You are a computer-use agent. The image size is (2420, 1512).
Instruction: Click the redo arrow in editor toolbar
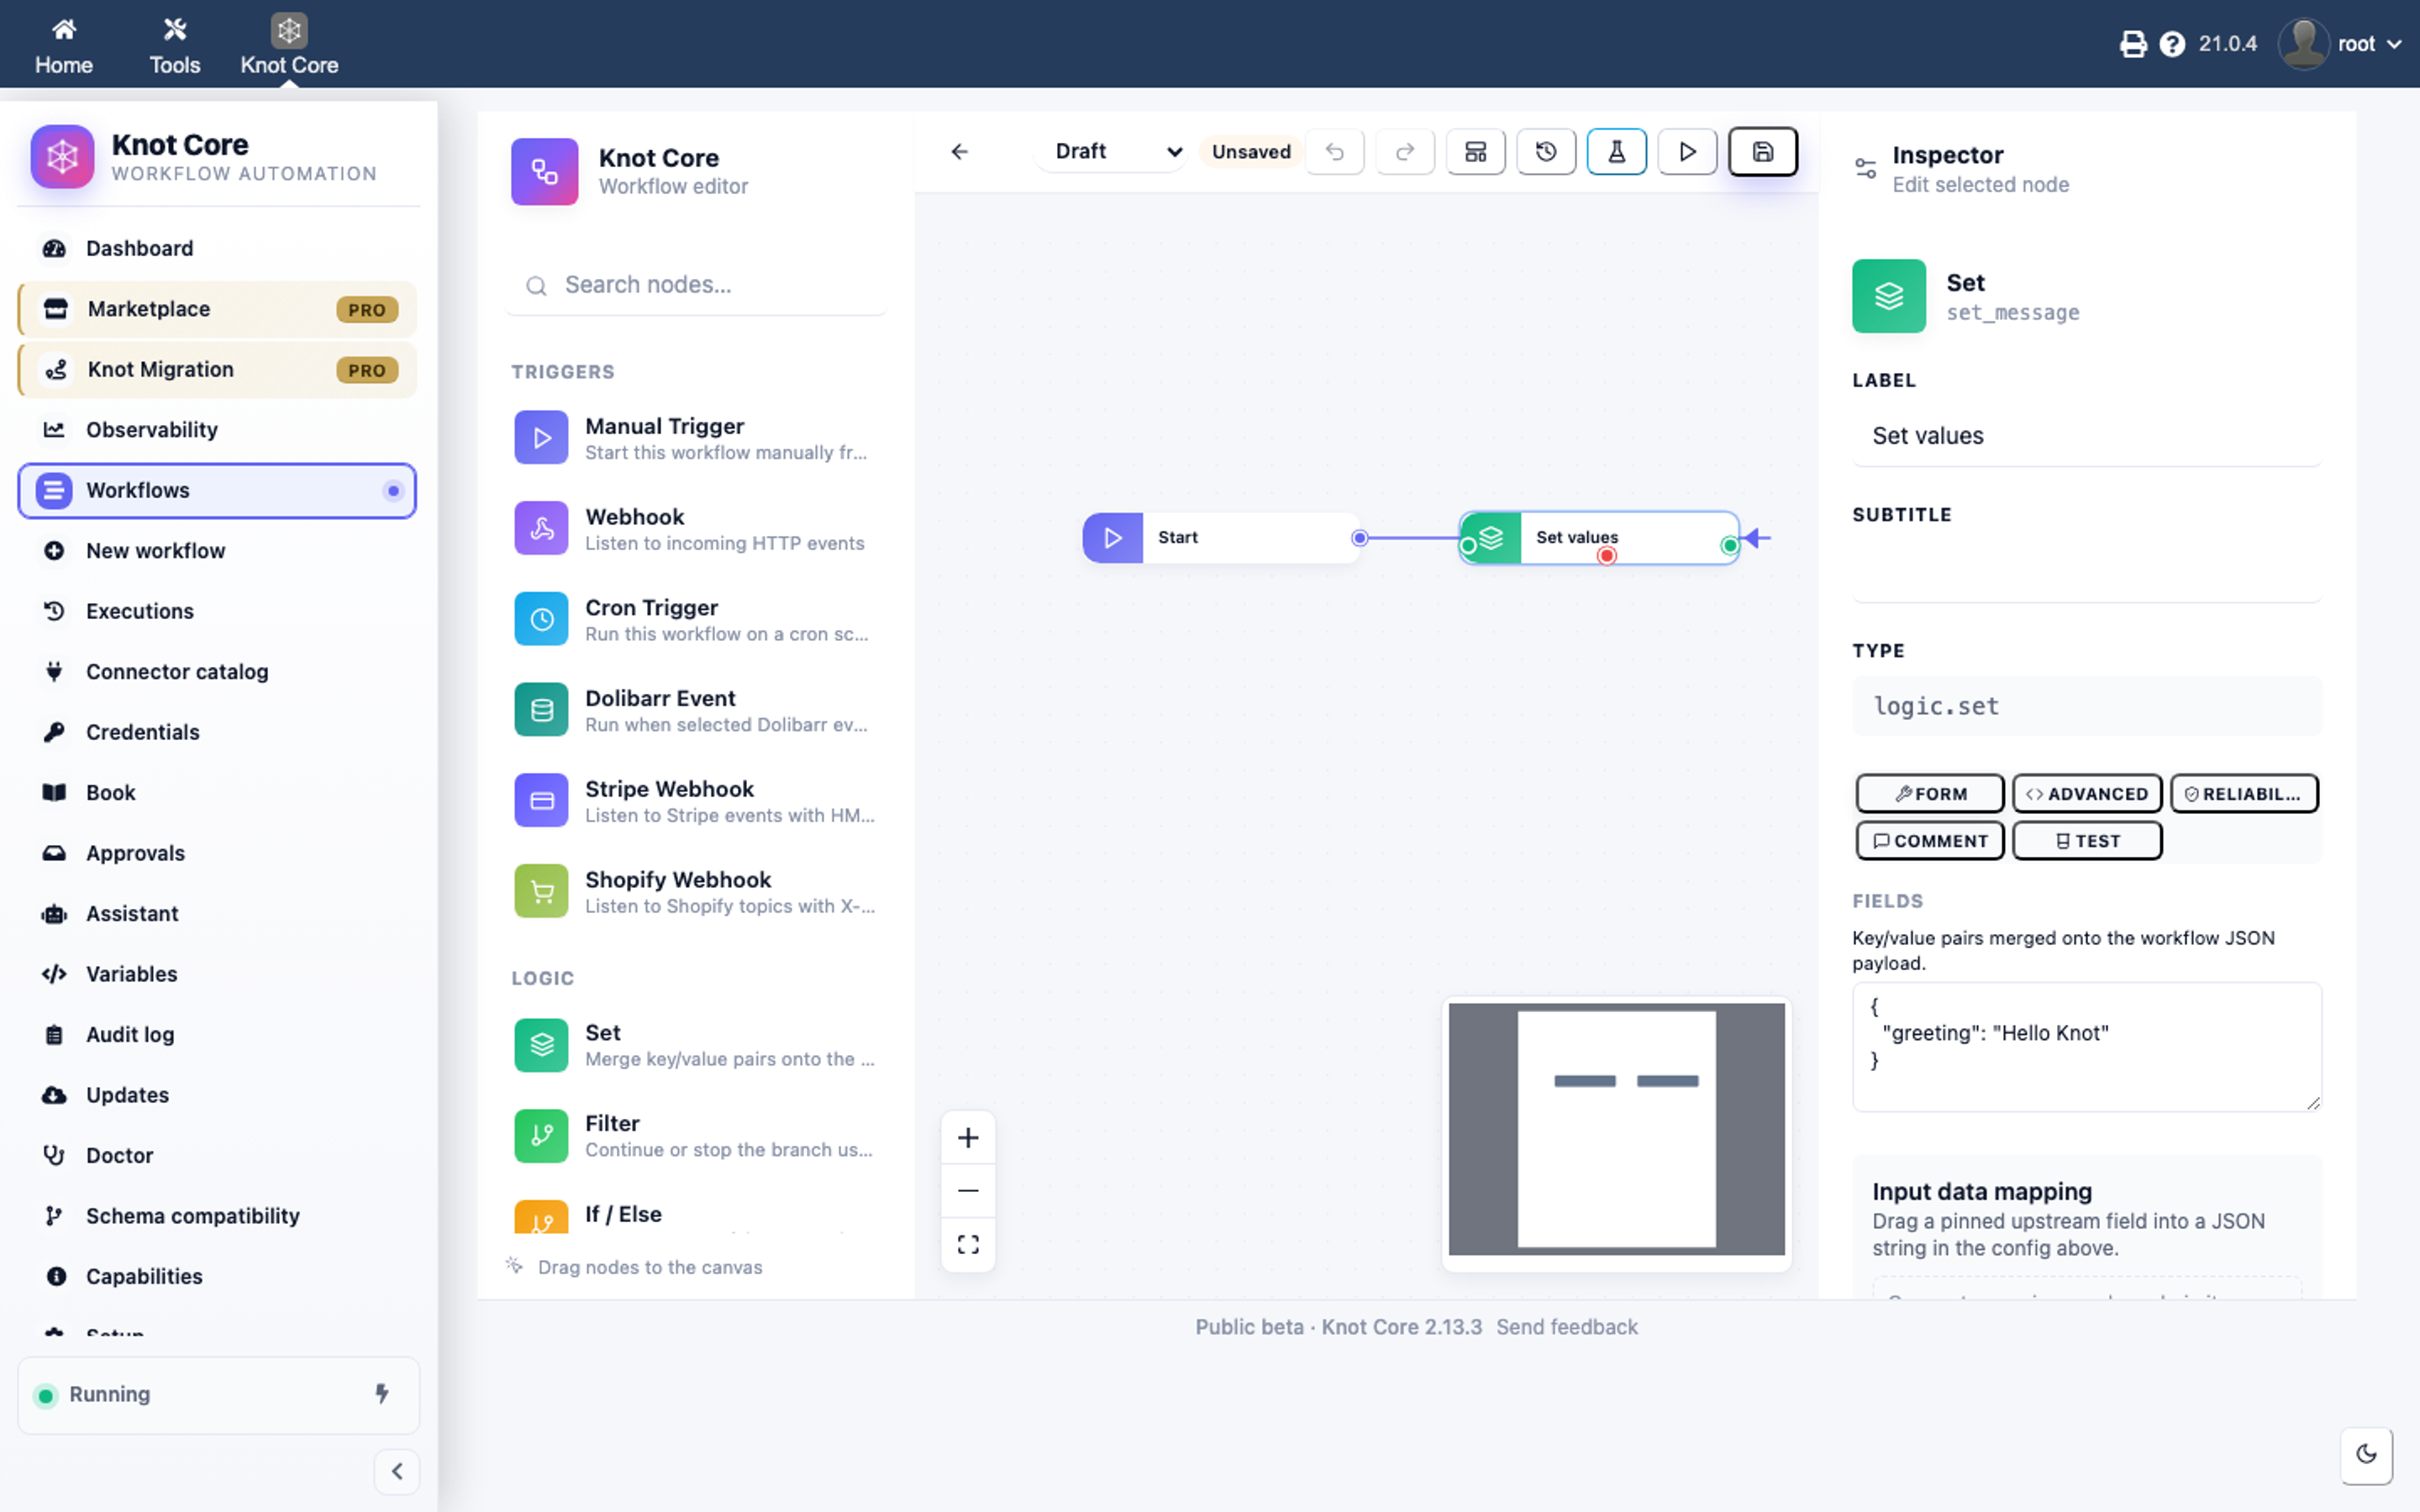1405,152
